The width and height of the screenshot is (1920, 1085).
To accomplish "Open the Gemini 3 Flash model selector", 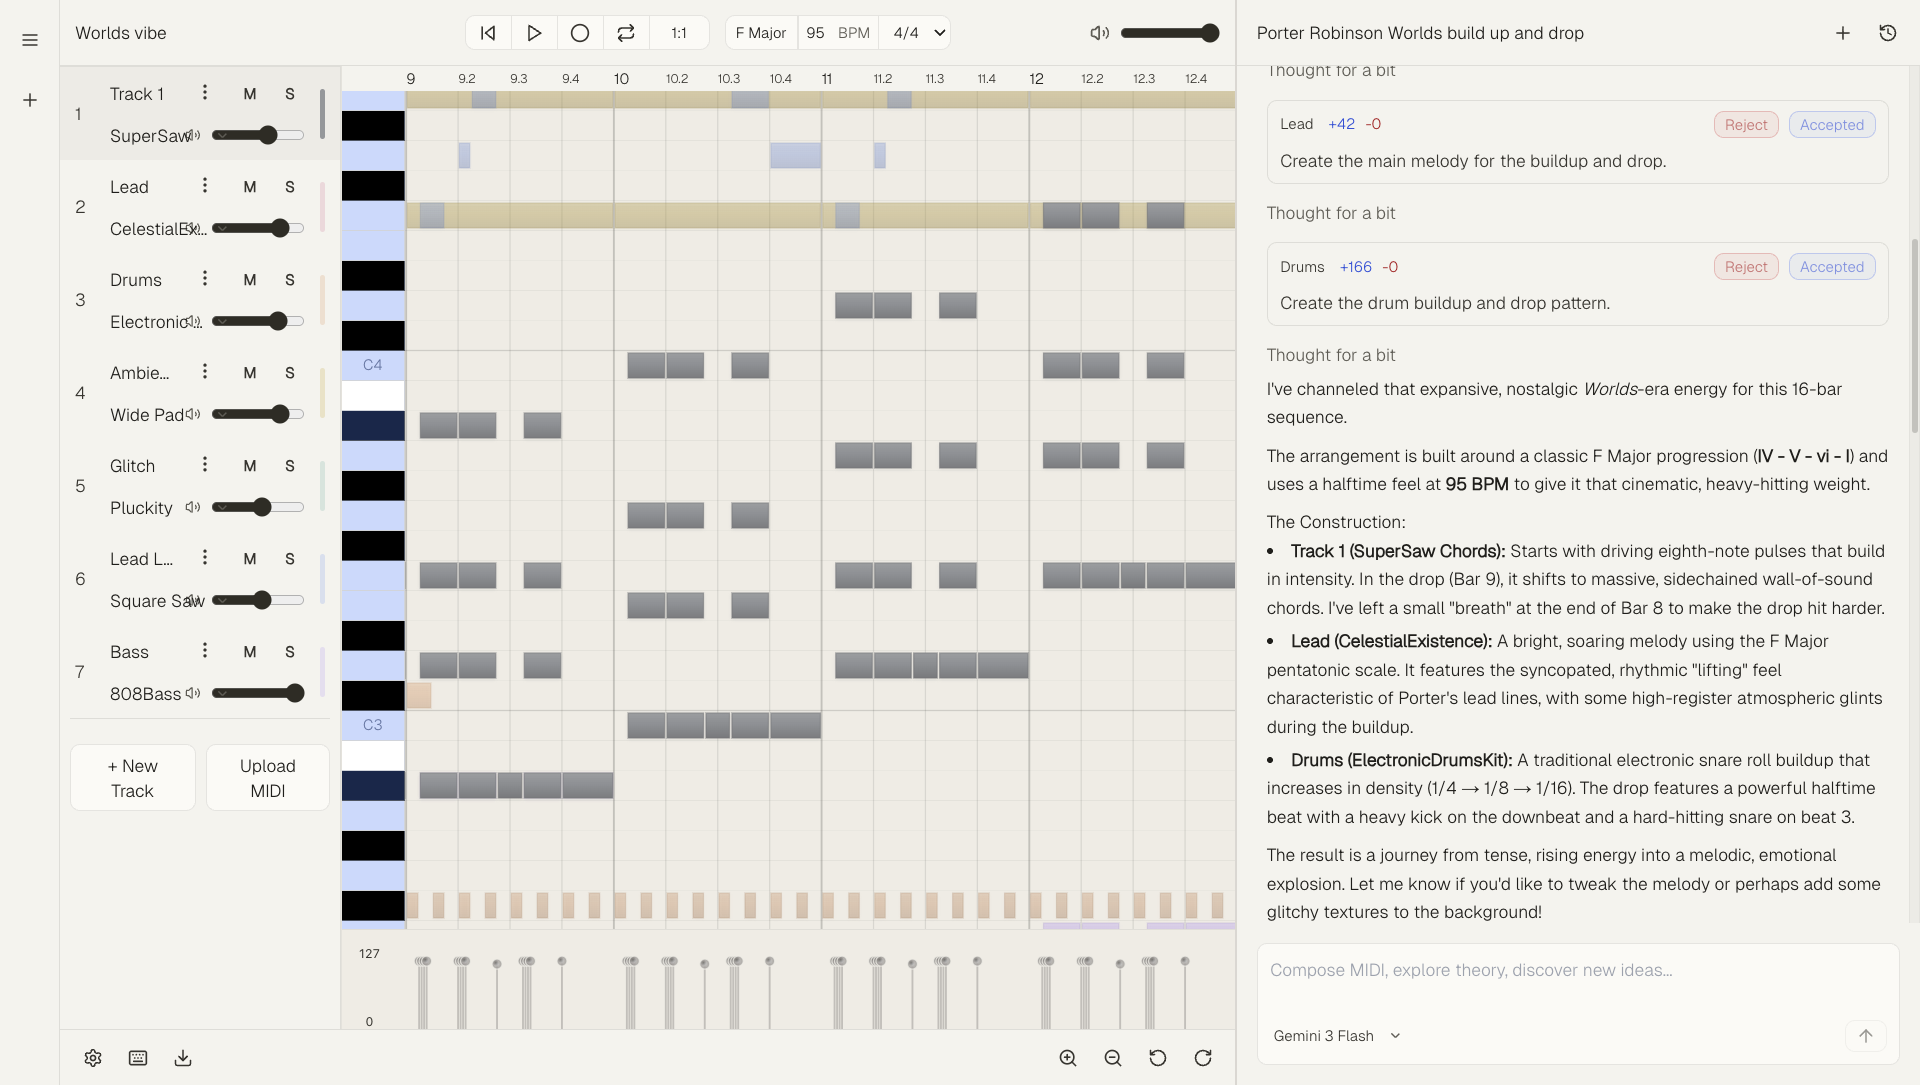I will pos(1336,1036).
